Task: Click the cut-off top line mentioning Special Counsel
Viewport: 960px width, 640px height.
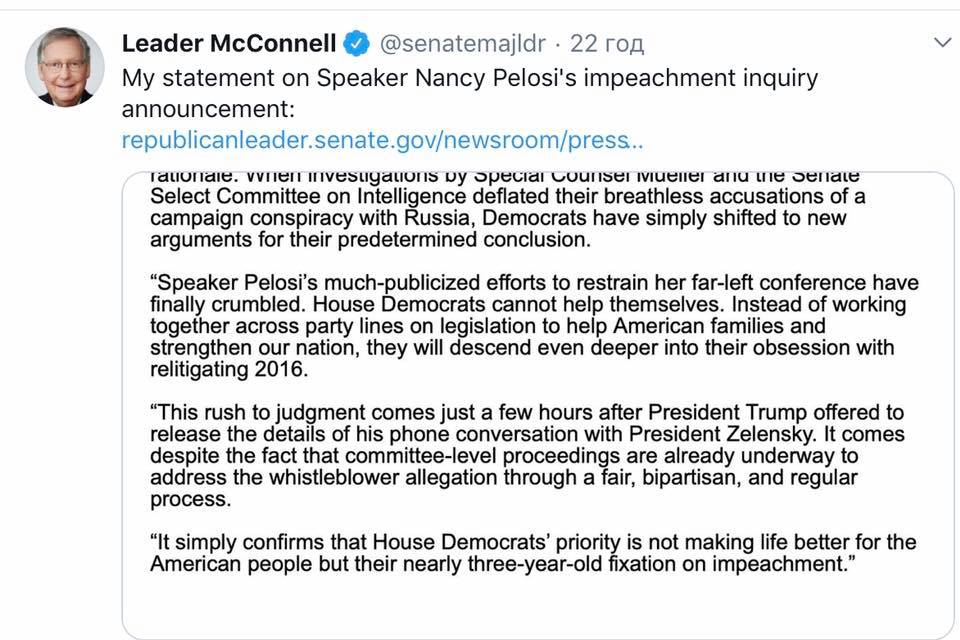Action: pyautogui.click(x=504, y=177)
